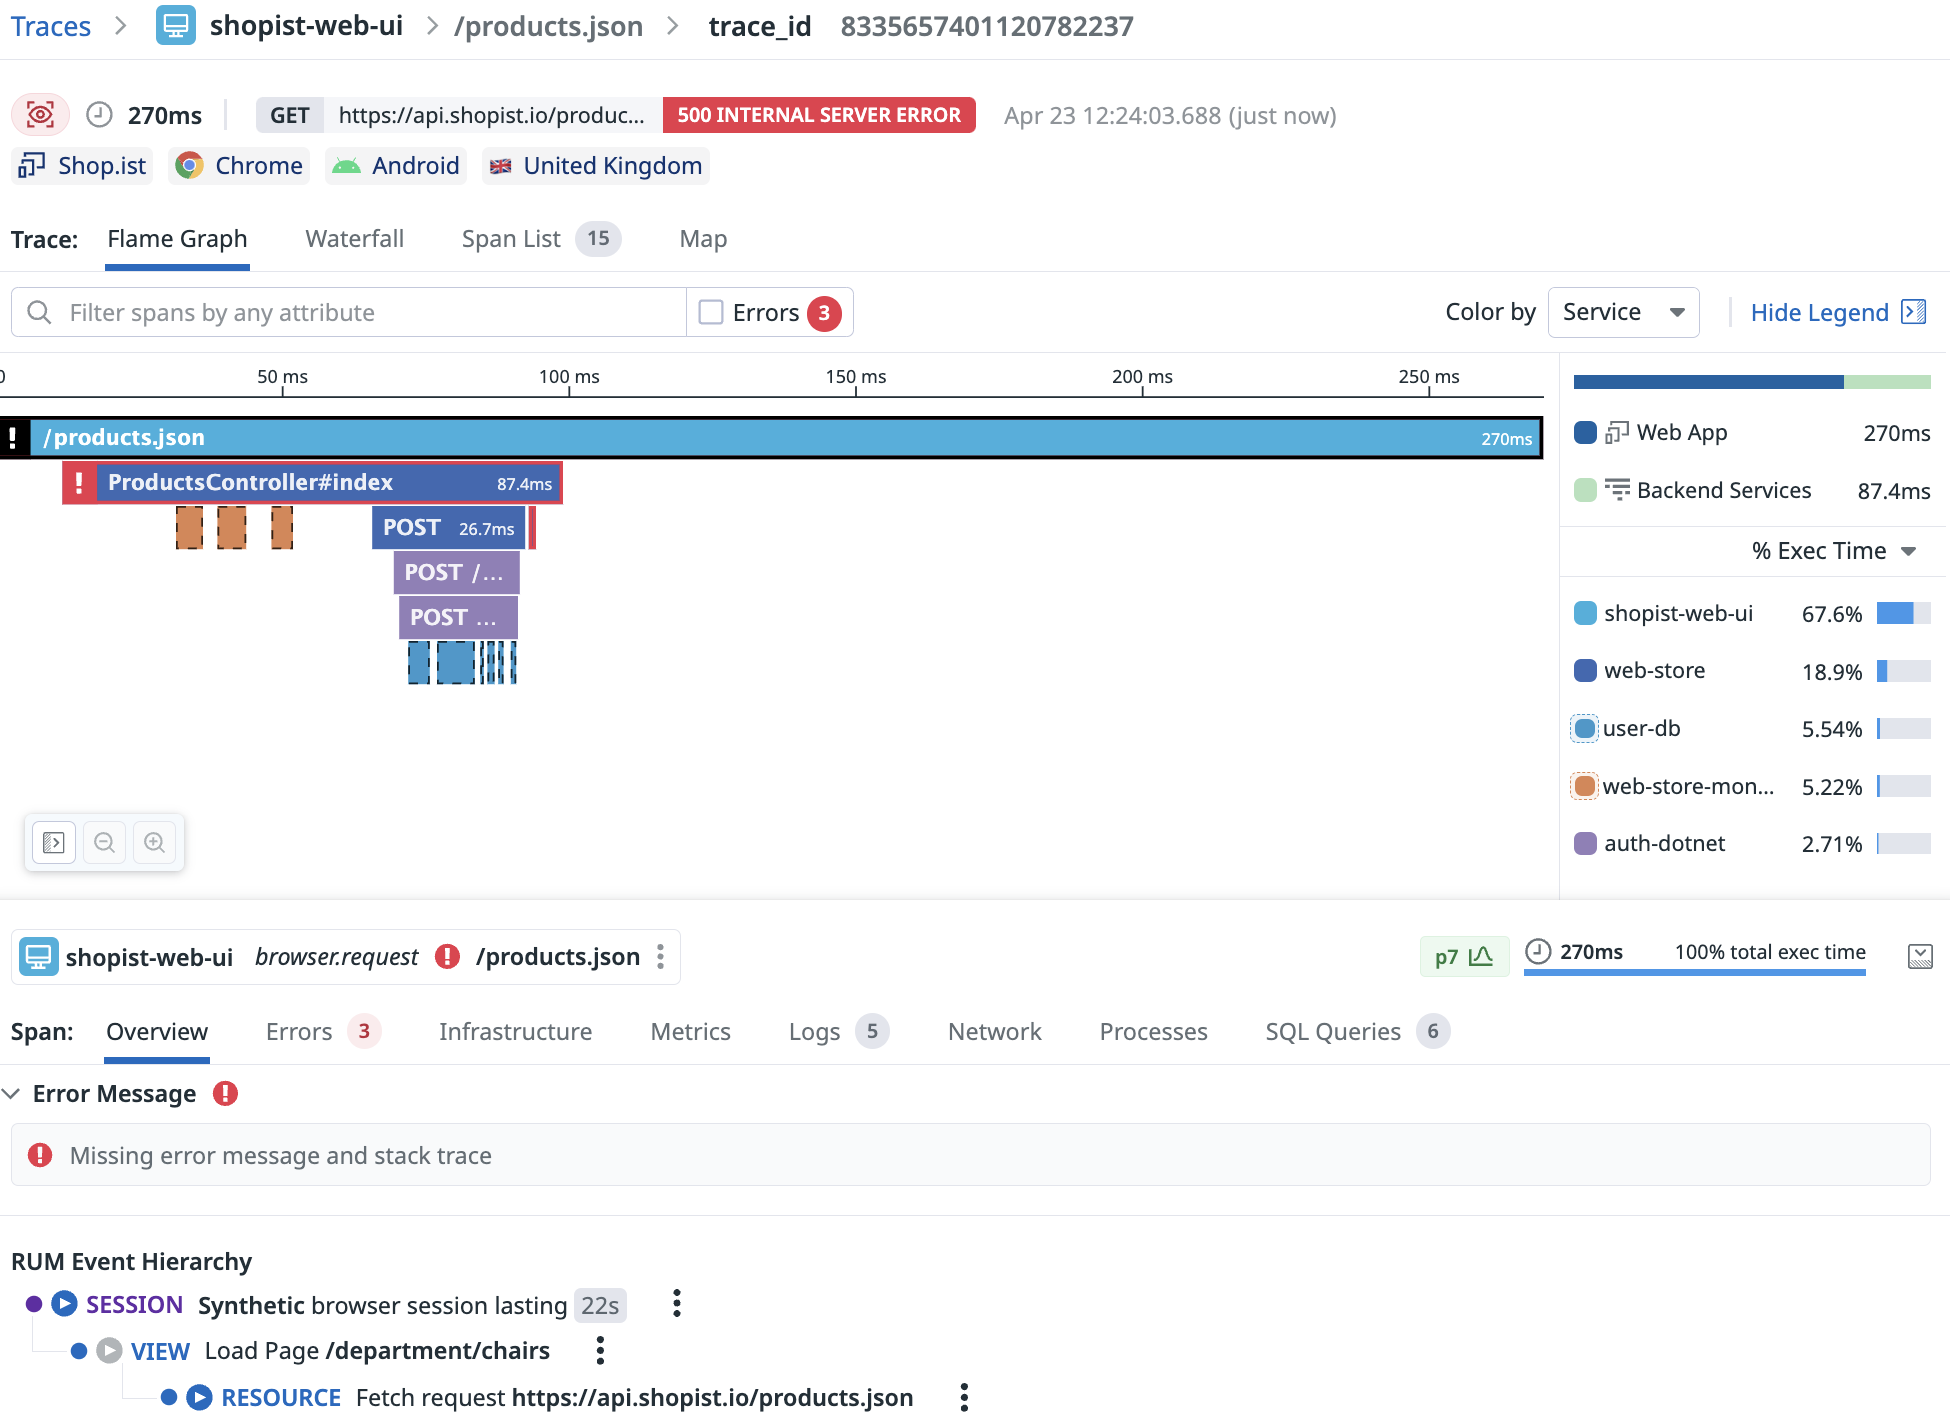Open the SQL Queries span tab
The height and width of the screenshot is (1422, 1950).
pyautogui.click(x=1332, y=1032)
